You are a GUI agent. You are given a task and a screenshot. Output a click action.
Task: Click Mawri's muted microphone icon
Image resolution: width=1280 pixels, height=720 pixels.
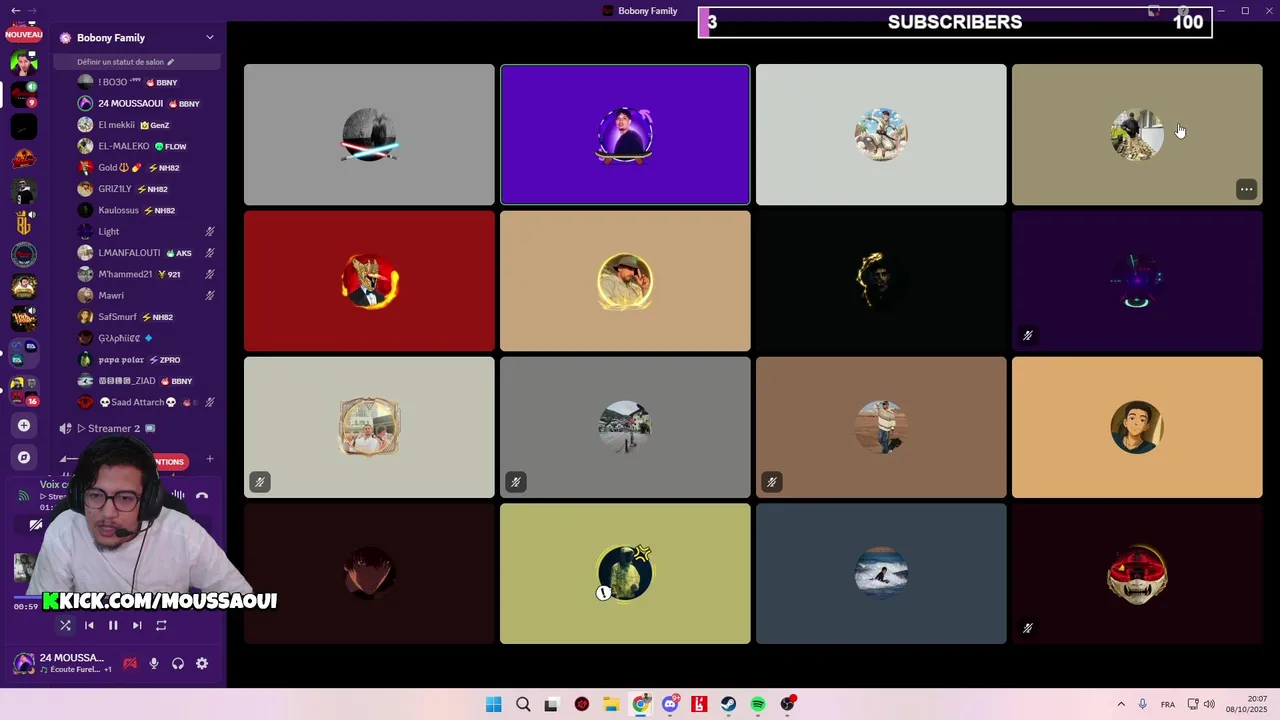210,296
